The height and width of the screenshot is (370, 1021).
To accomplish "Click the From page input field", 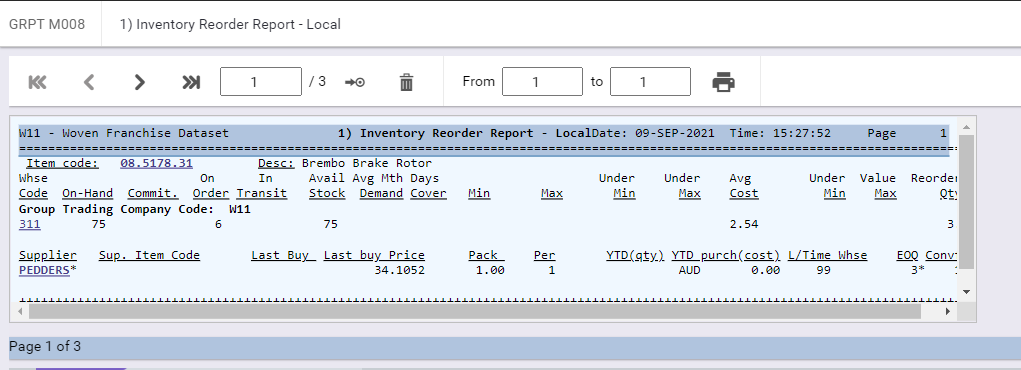I will tap(542, 81).
